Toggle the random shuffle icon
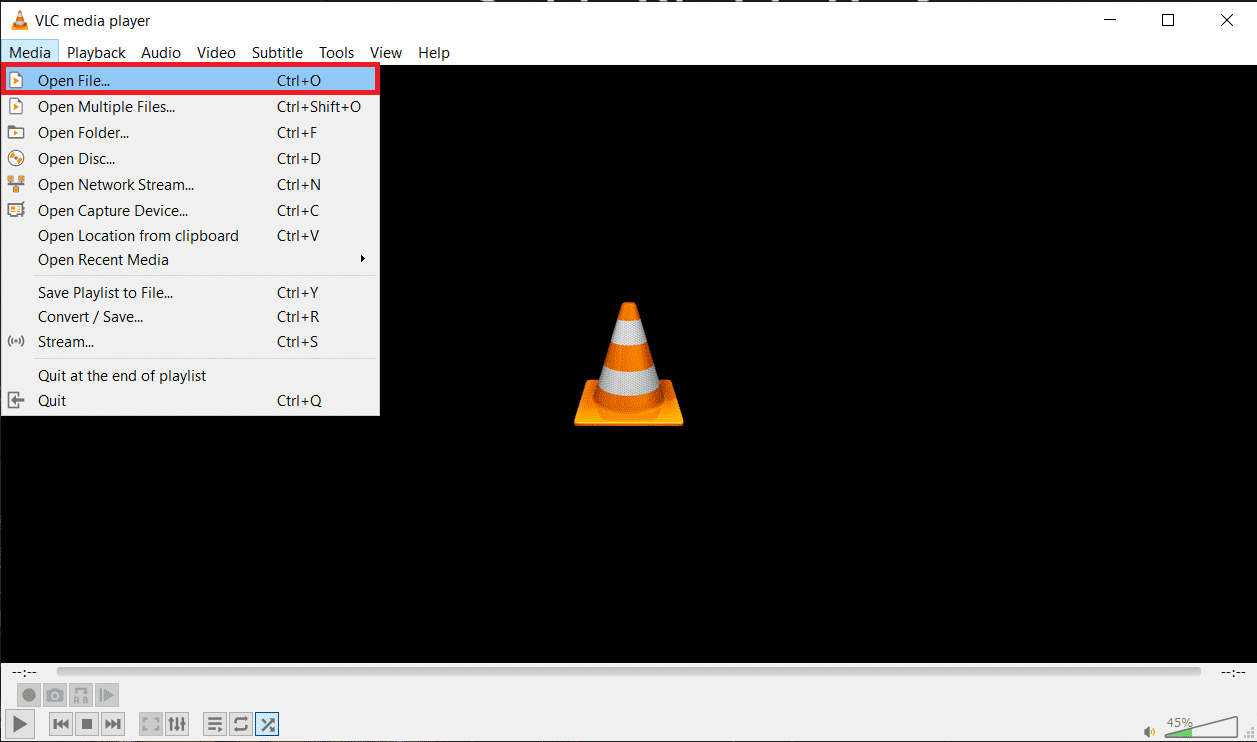The image size is (1257, 742). tap(267, 723)
